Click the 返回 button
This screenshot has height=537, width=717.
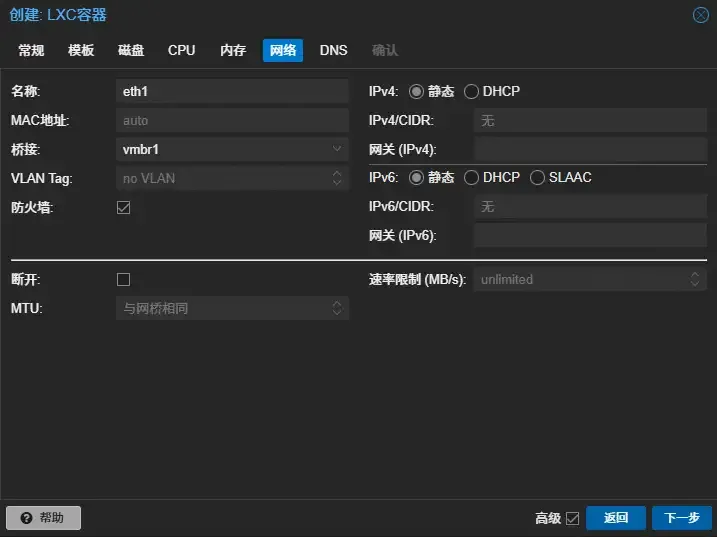(x=616, y=518)
